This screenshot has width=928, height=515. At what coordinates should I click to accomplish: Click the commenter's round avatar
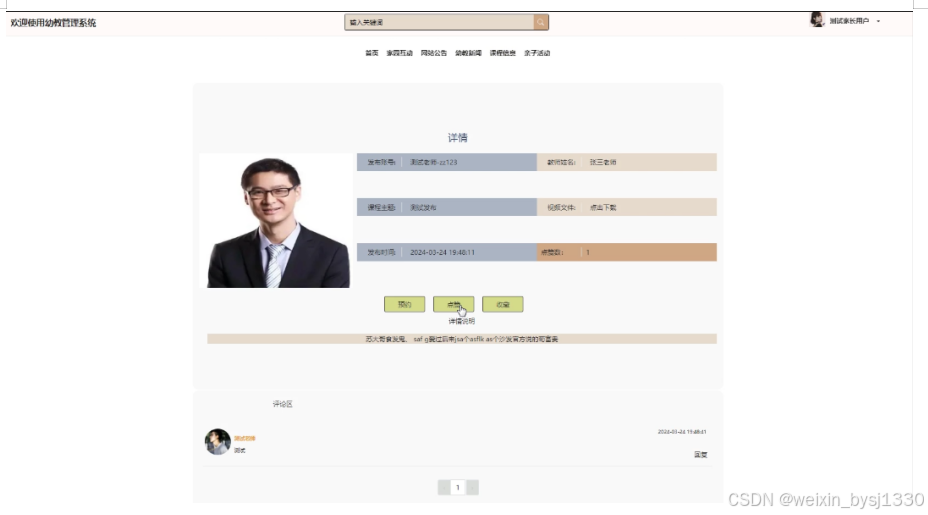[218, 442]
